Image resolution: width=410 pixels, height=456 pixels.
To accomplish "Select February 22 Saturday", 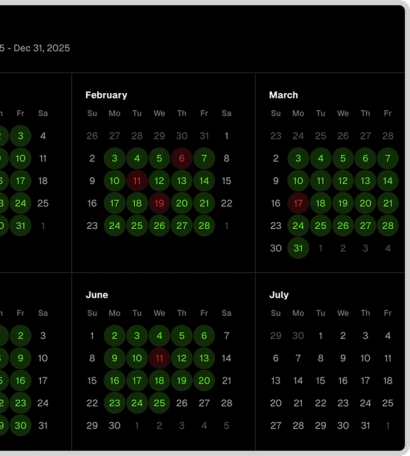I will coord(226,203).
